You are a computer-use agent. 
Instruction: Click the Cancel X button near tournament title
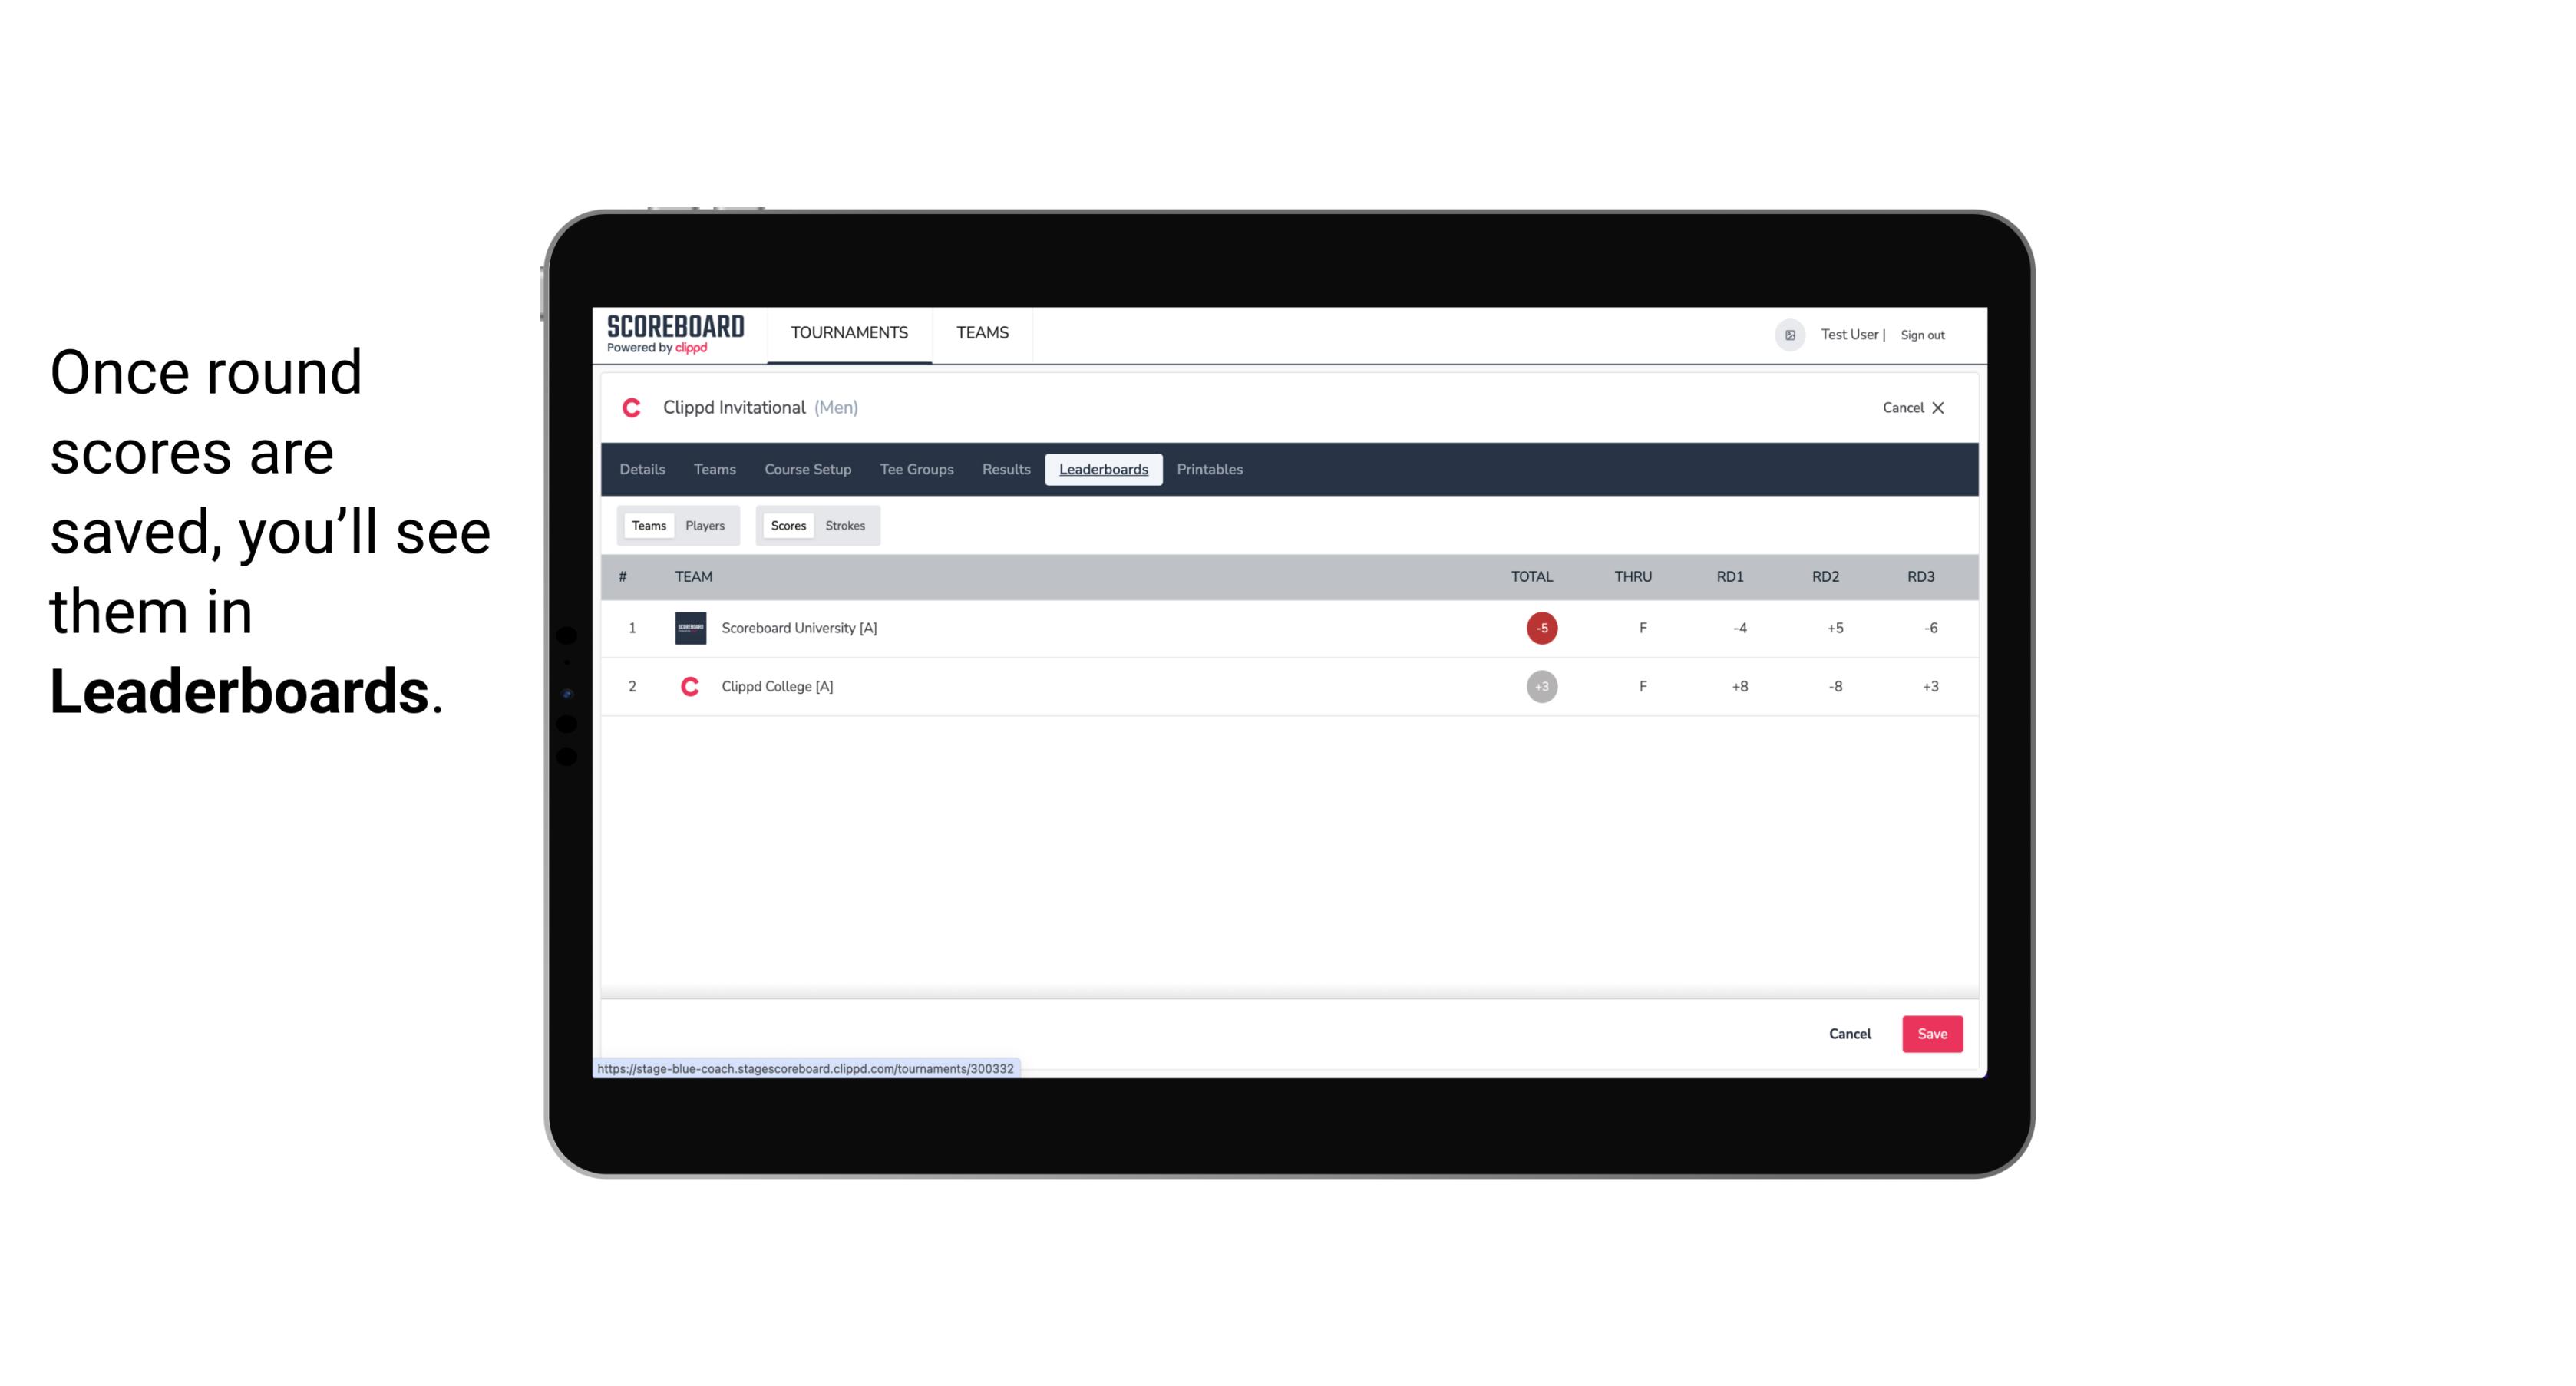click(x=1912, y=406)
